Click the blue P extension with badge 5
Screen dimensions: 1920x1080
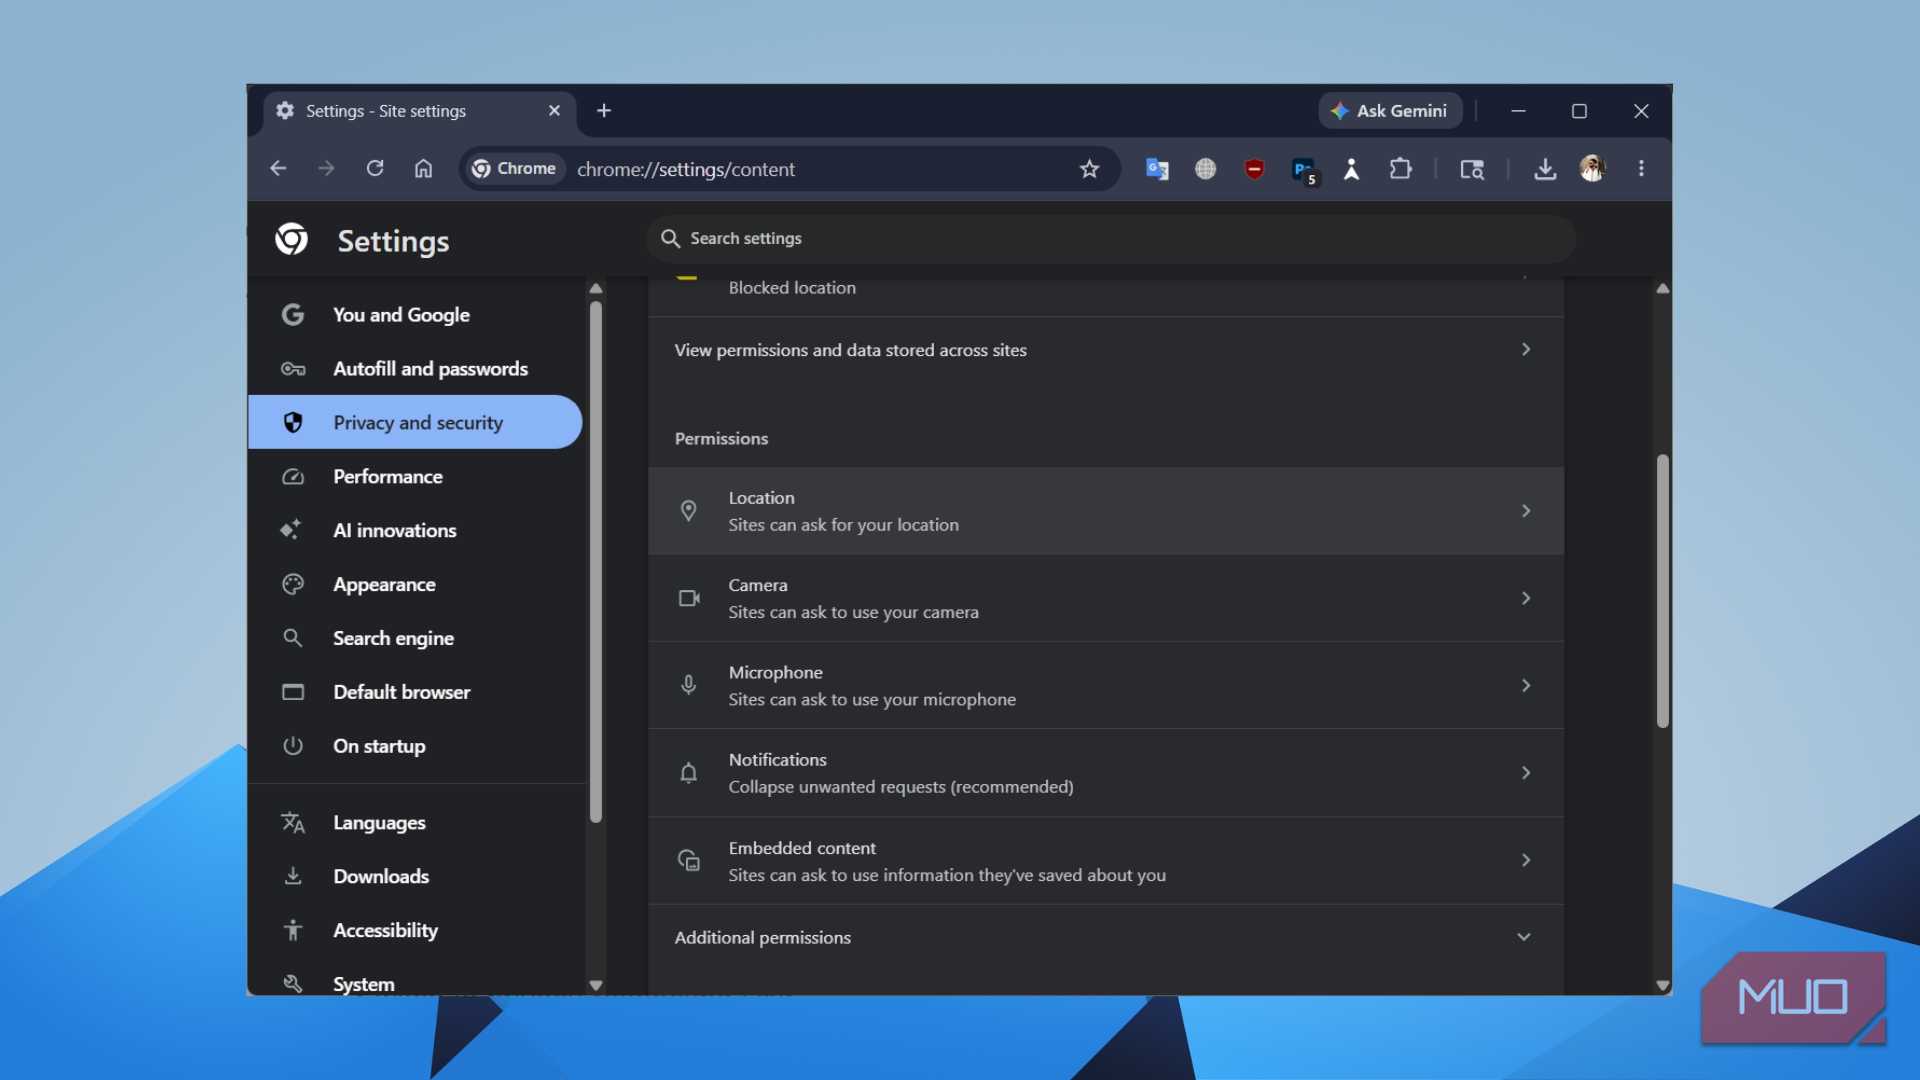pos(1304,171)
